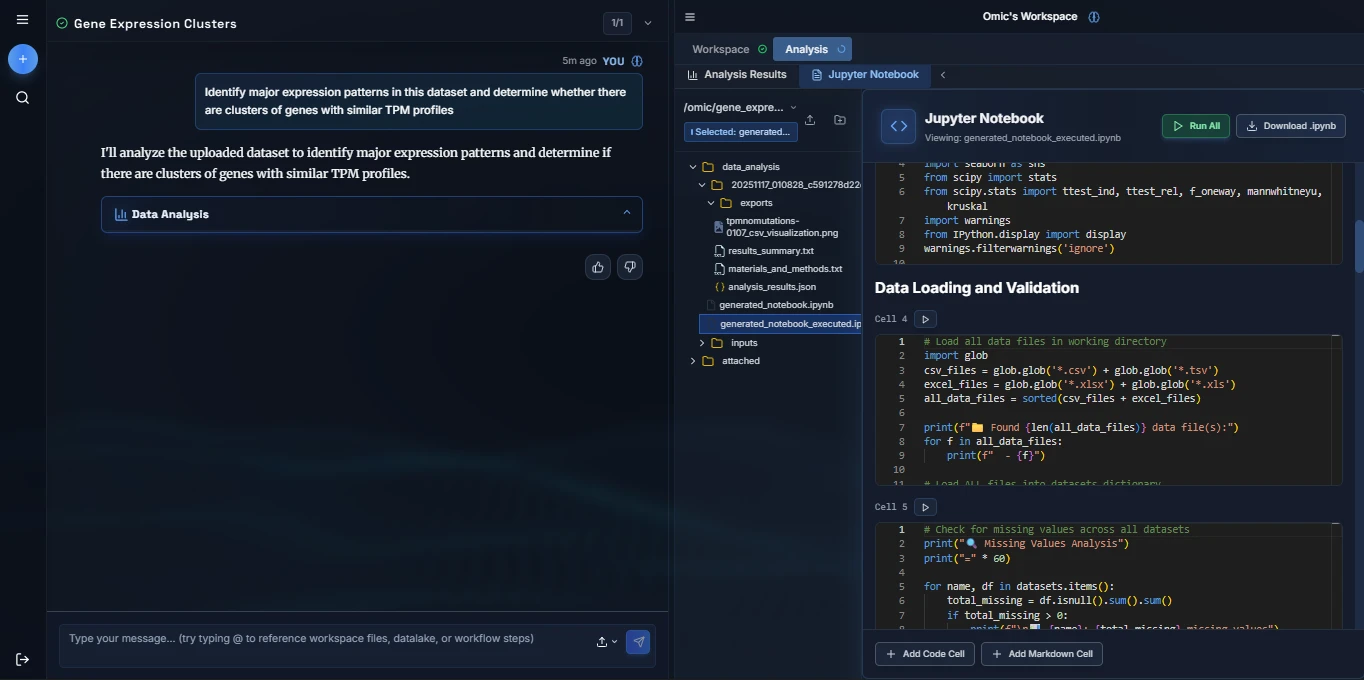Screen dimensions: 1364x680
Task: Expand the attached folder
Action: click(x=692, y=361)
